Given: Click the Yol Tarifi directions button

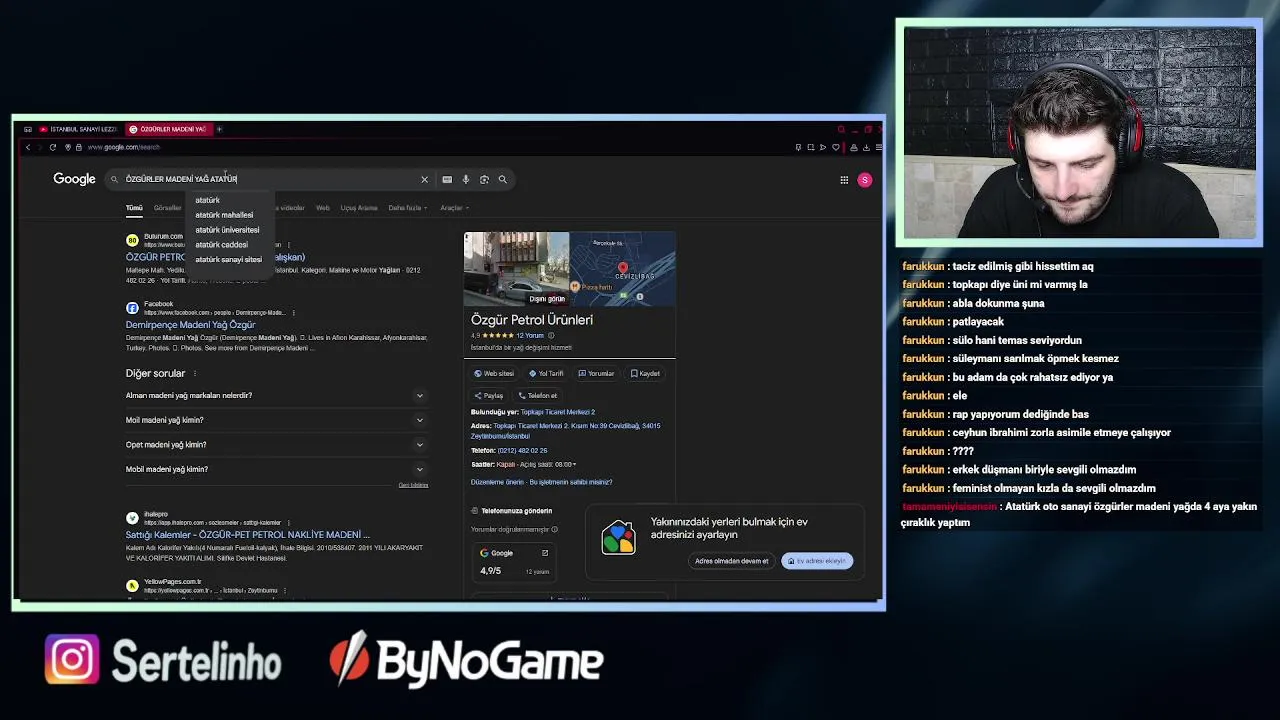Looking at the screenshot, I should [x=546, y=373].
